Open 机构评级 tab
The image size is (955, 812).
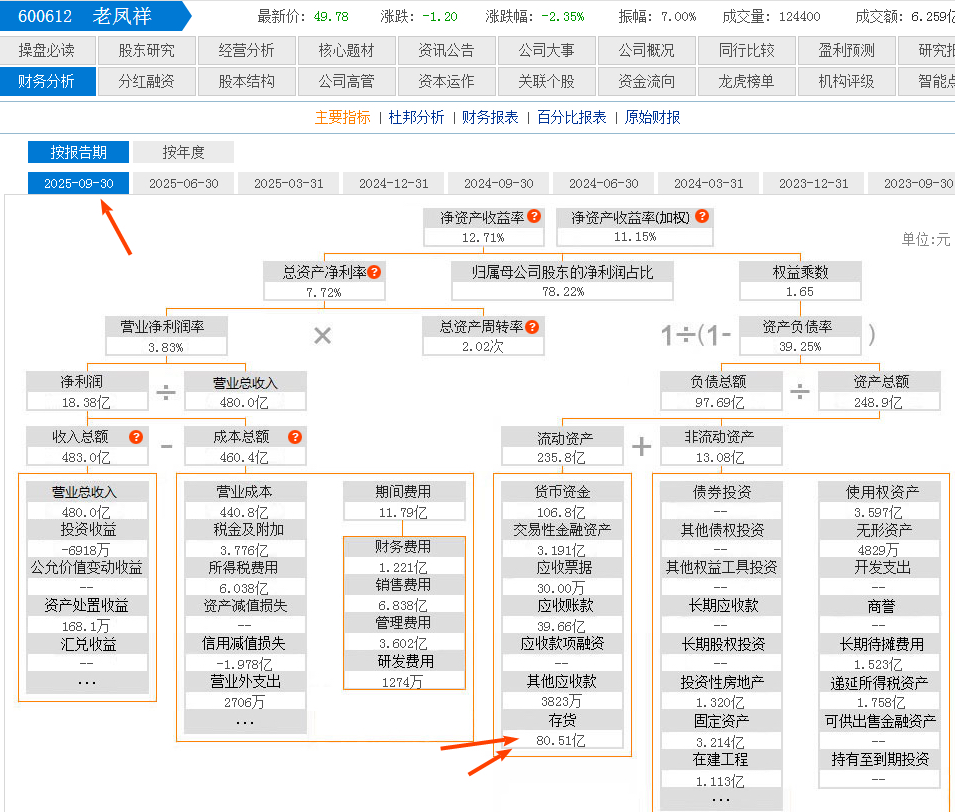(x=846, y=81)
